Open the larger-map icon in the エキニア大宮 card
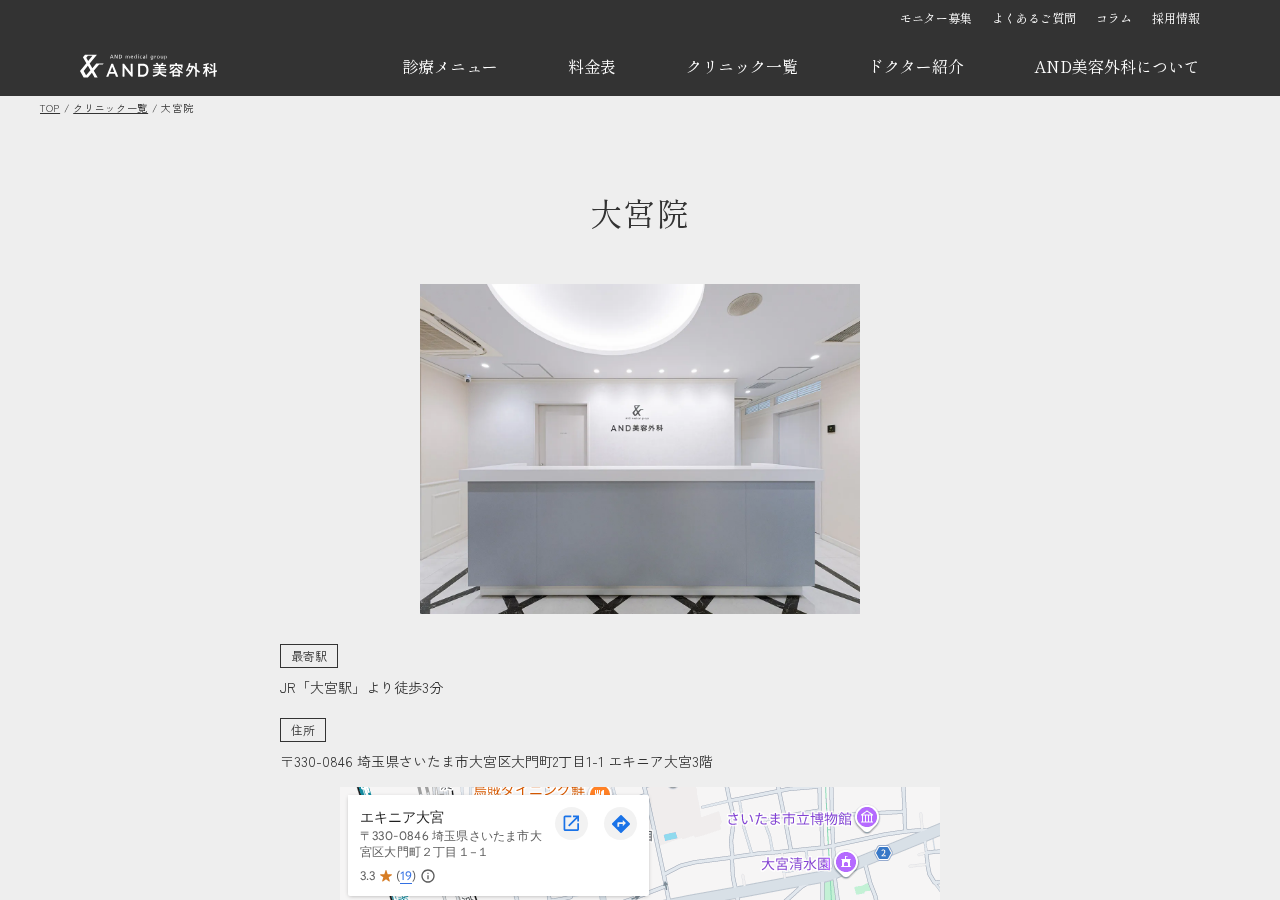 [571, 823]
